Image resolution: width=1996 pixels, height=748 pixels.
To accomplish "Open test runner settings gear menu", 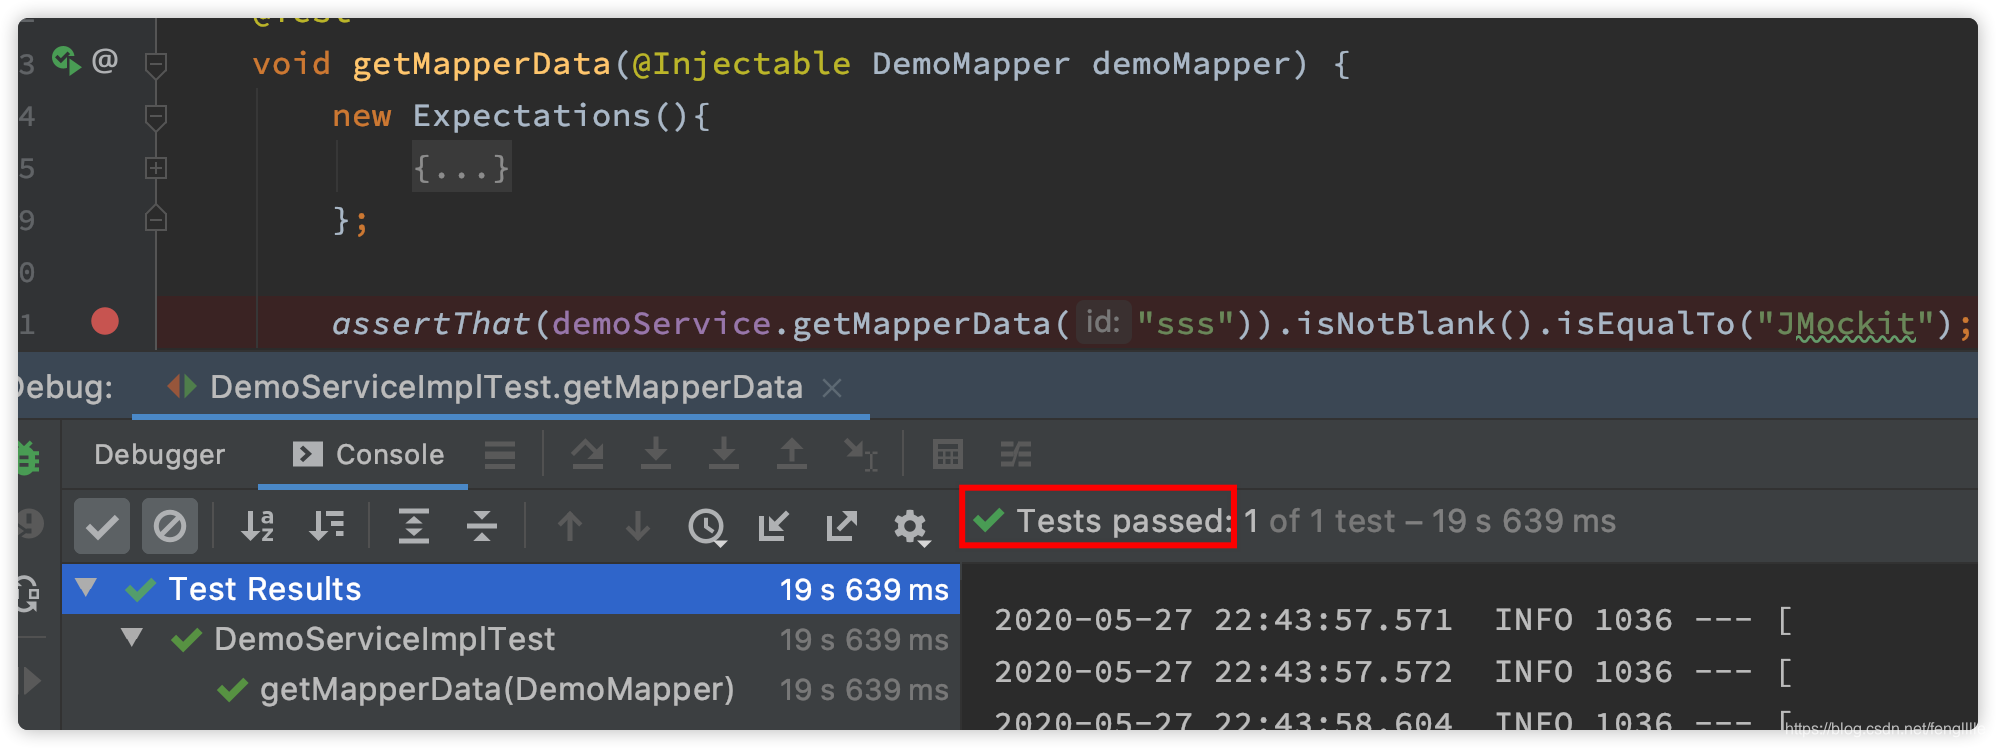I will coord(911,527).
